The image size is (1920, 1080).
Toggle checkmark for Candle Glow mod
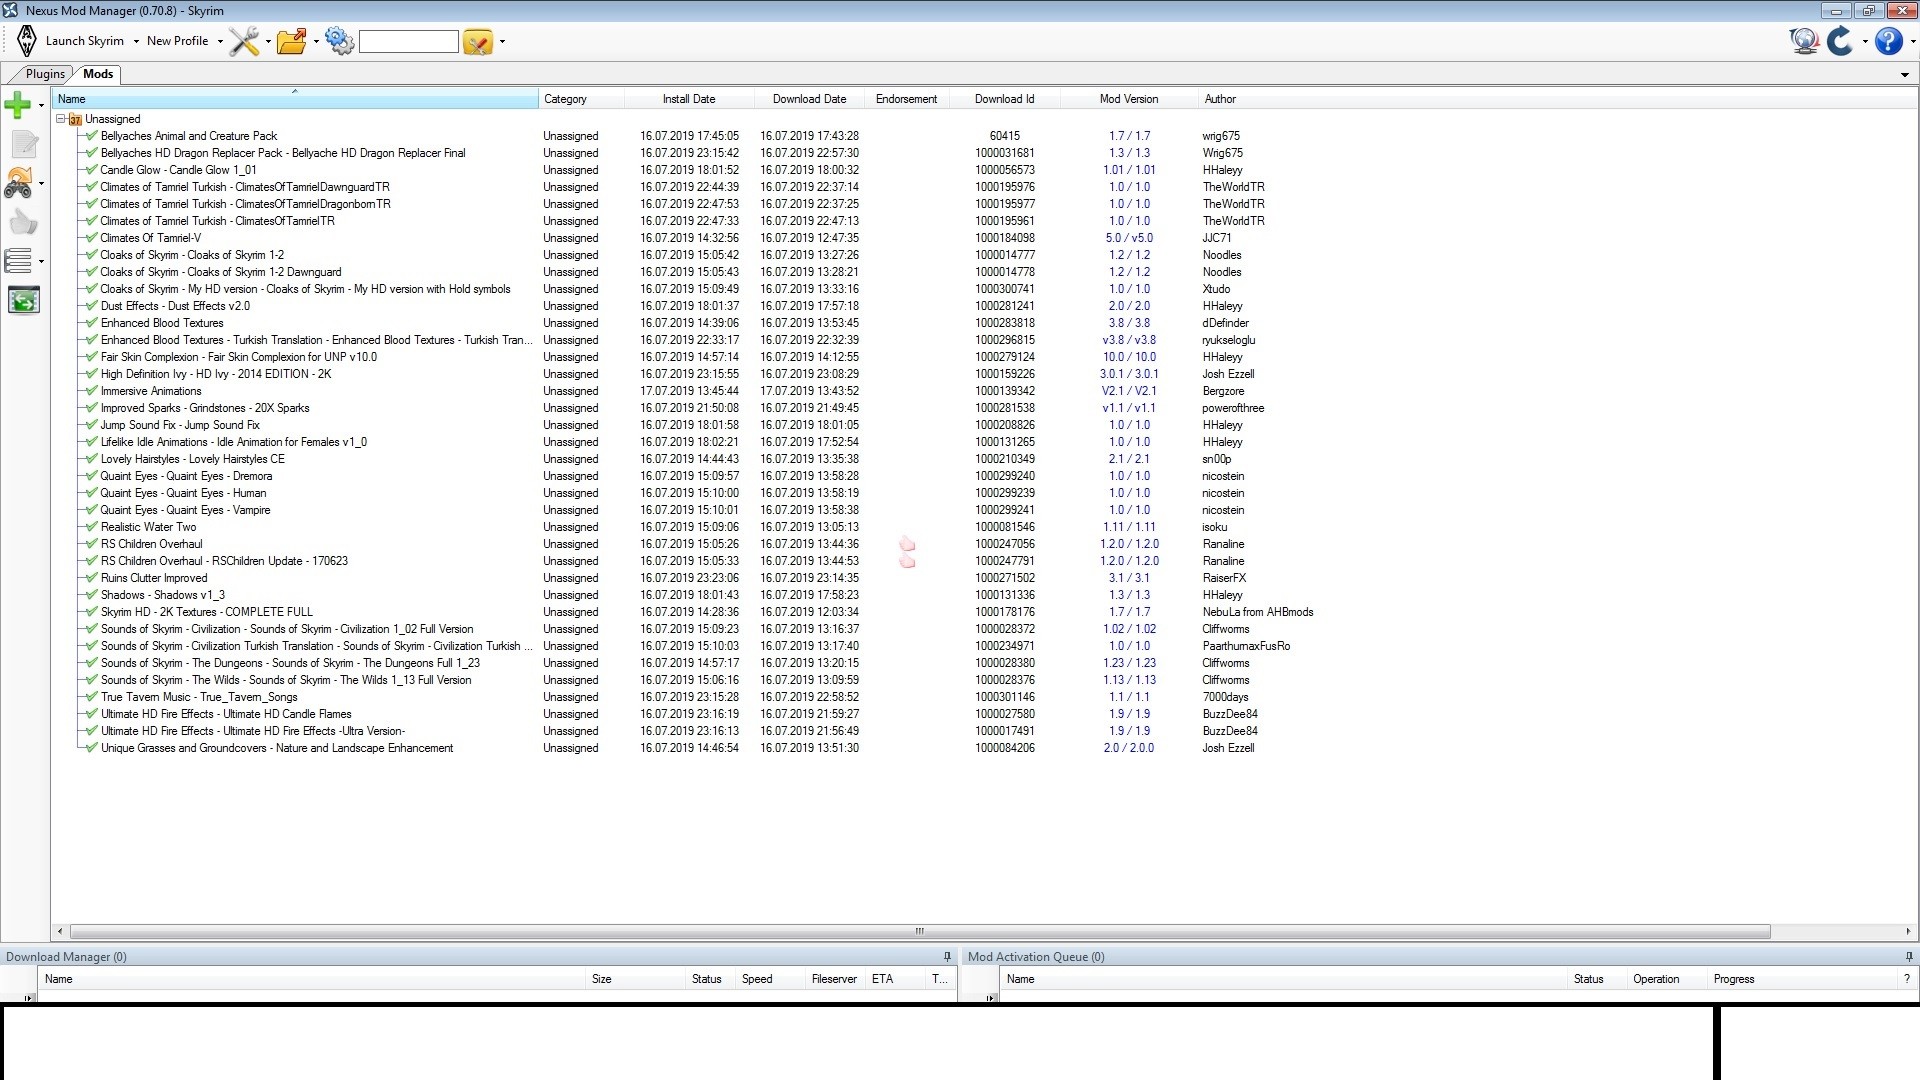pos(91,170)
